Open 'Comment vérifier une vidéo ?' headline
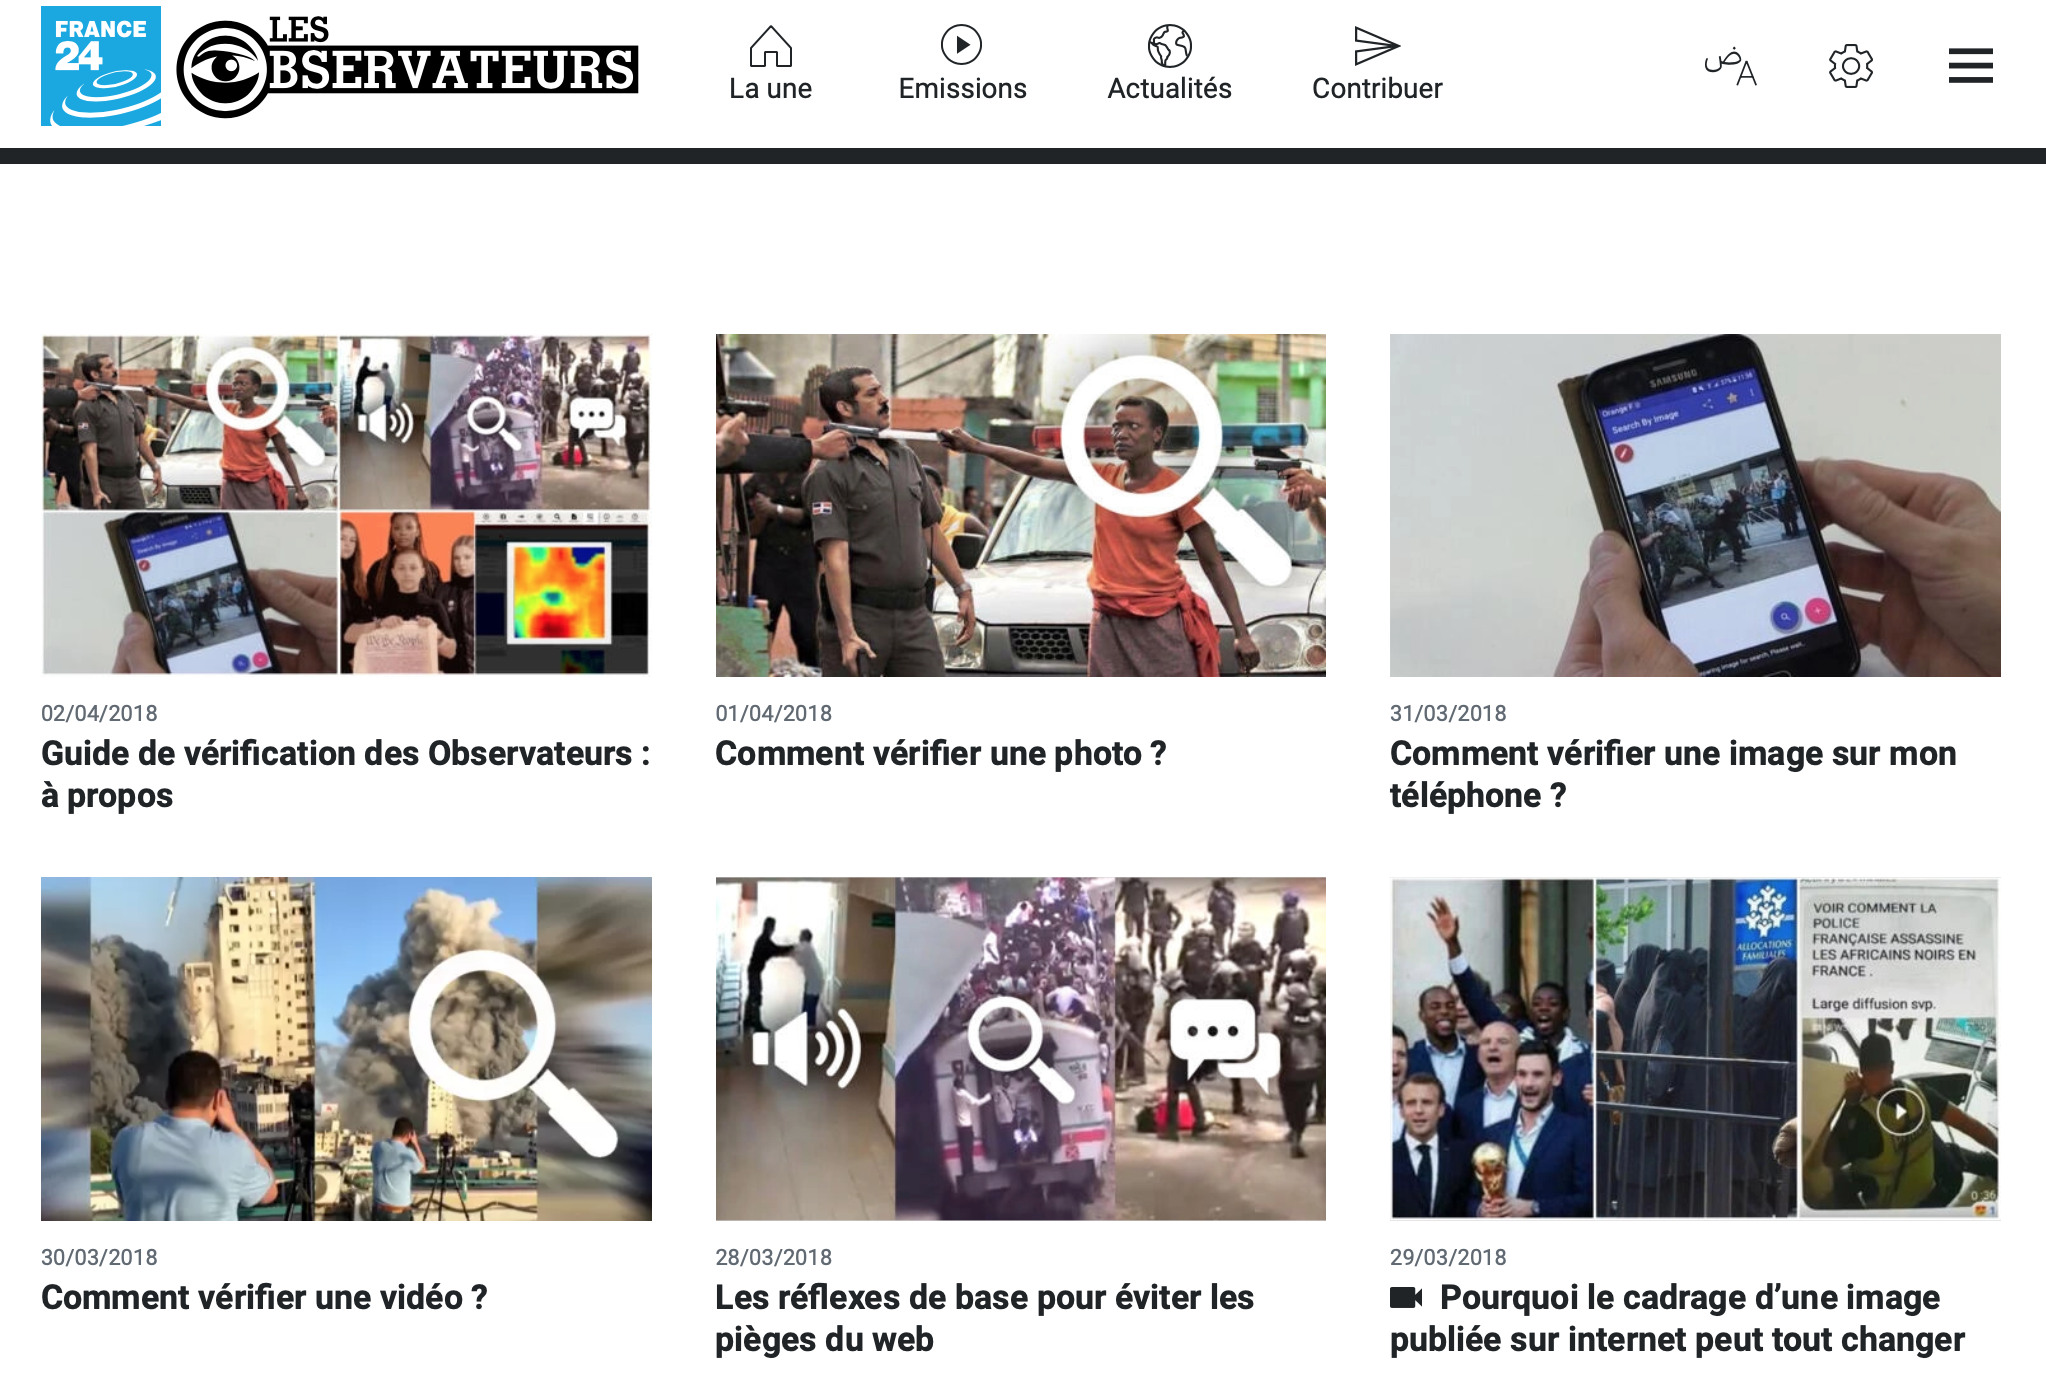 (x=264, y=1297)
